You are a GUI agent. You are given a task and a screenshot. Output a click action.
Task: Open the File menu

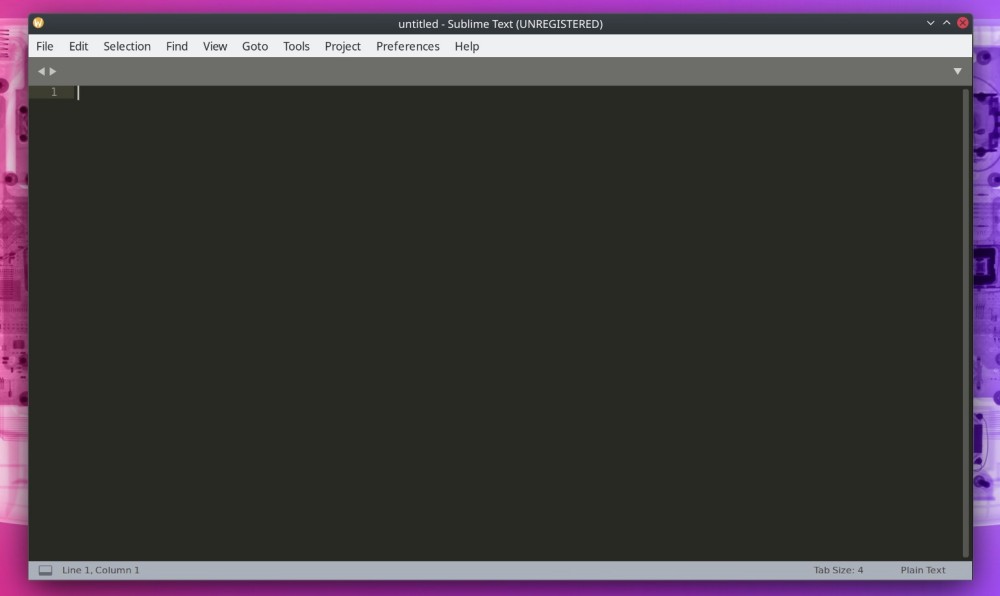pos(44,46)
